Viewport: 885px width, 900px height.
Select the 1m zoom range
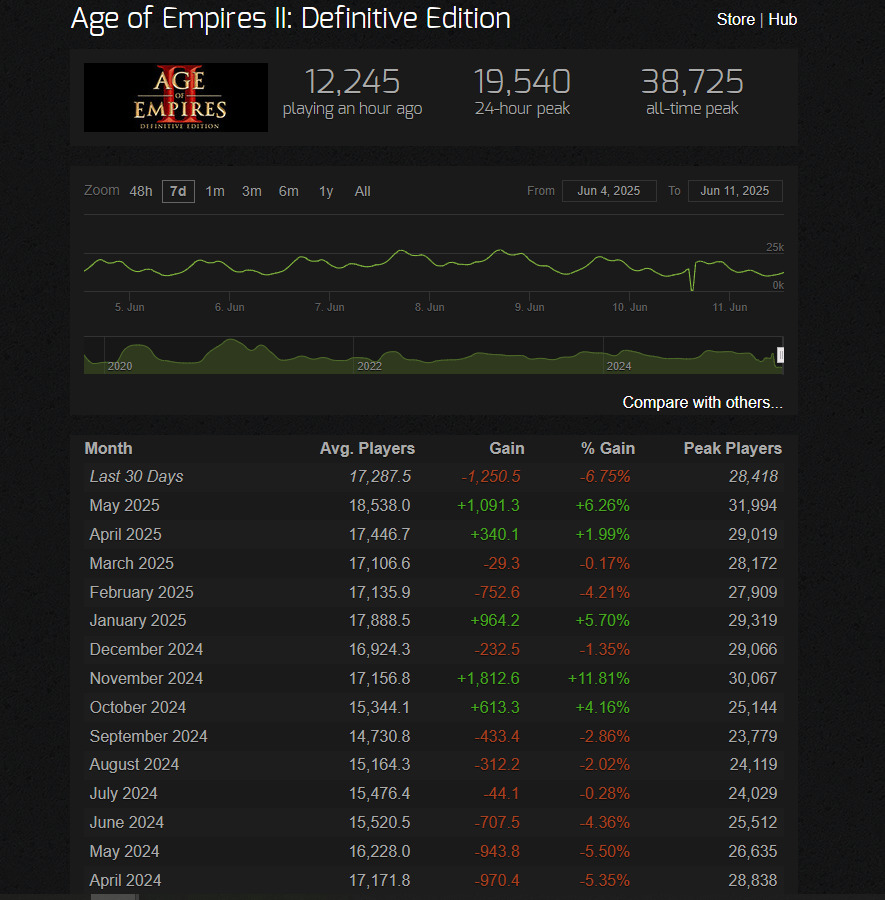(x=215, y=191)
